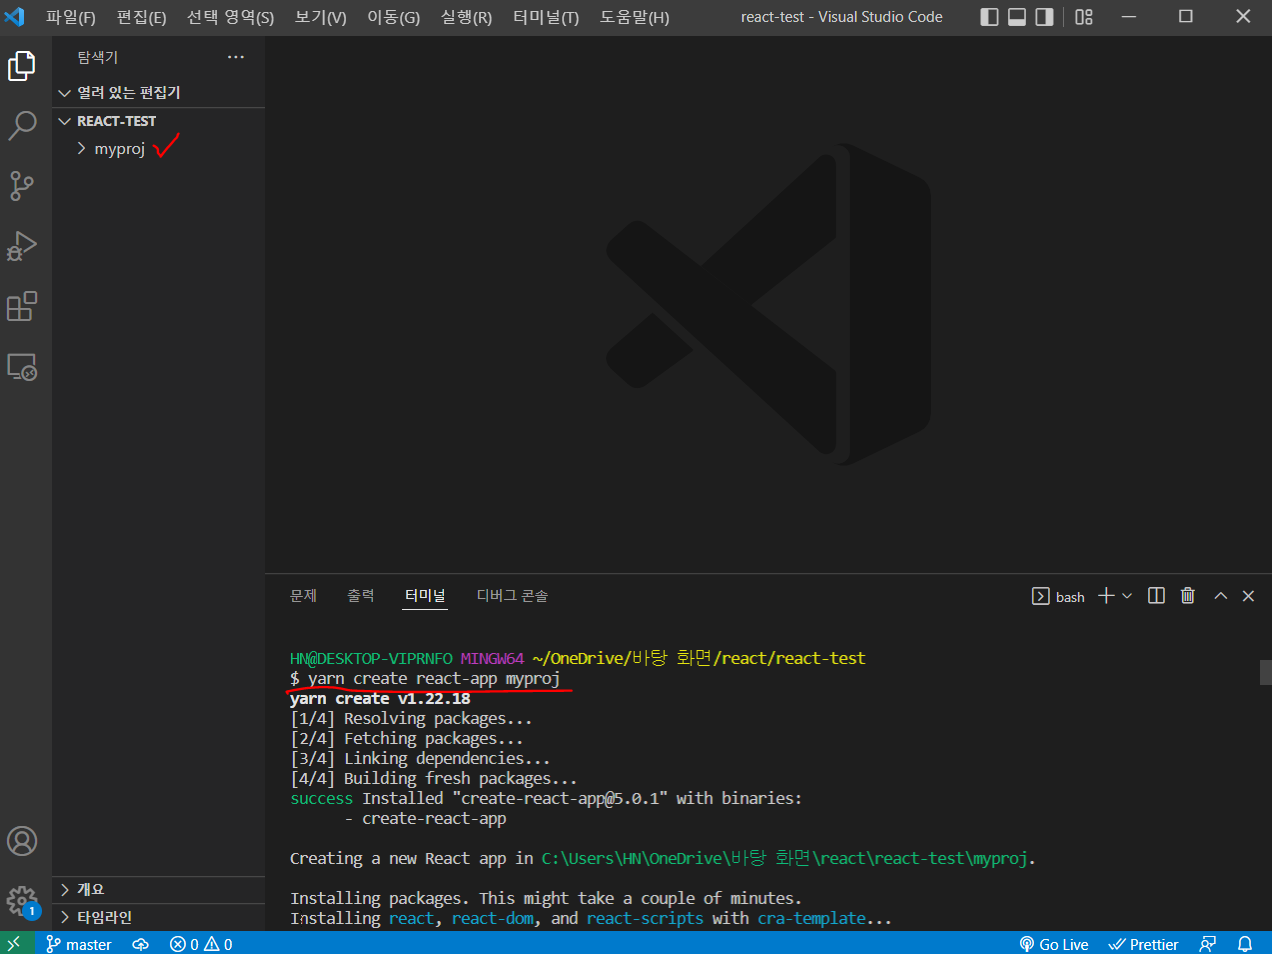Viewport: 1272px width, 954px height.
Task: Open the Run and Debug view
Action: 22,246
